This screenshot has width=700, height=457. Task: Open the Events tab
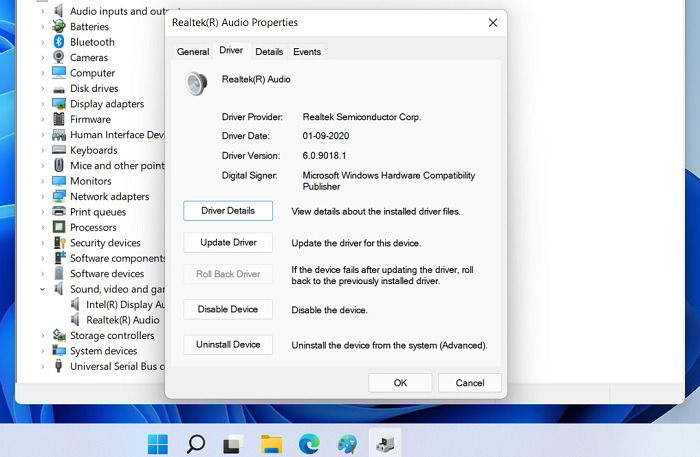pos(307,52)
